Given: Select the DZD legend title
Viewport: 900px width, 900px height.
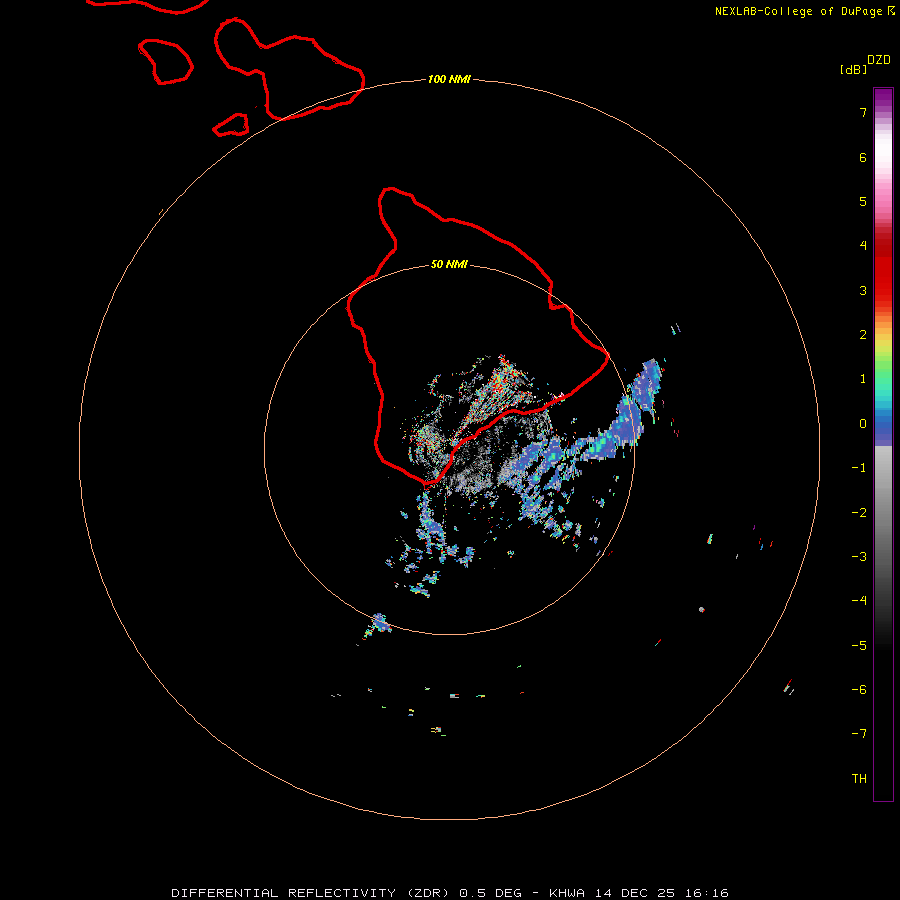Looking at the screenshot, I should tap(879, 60).
